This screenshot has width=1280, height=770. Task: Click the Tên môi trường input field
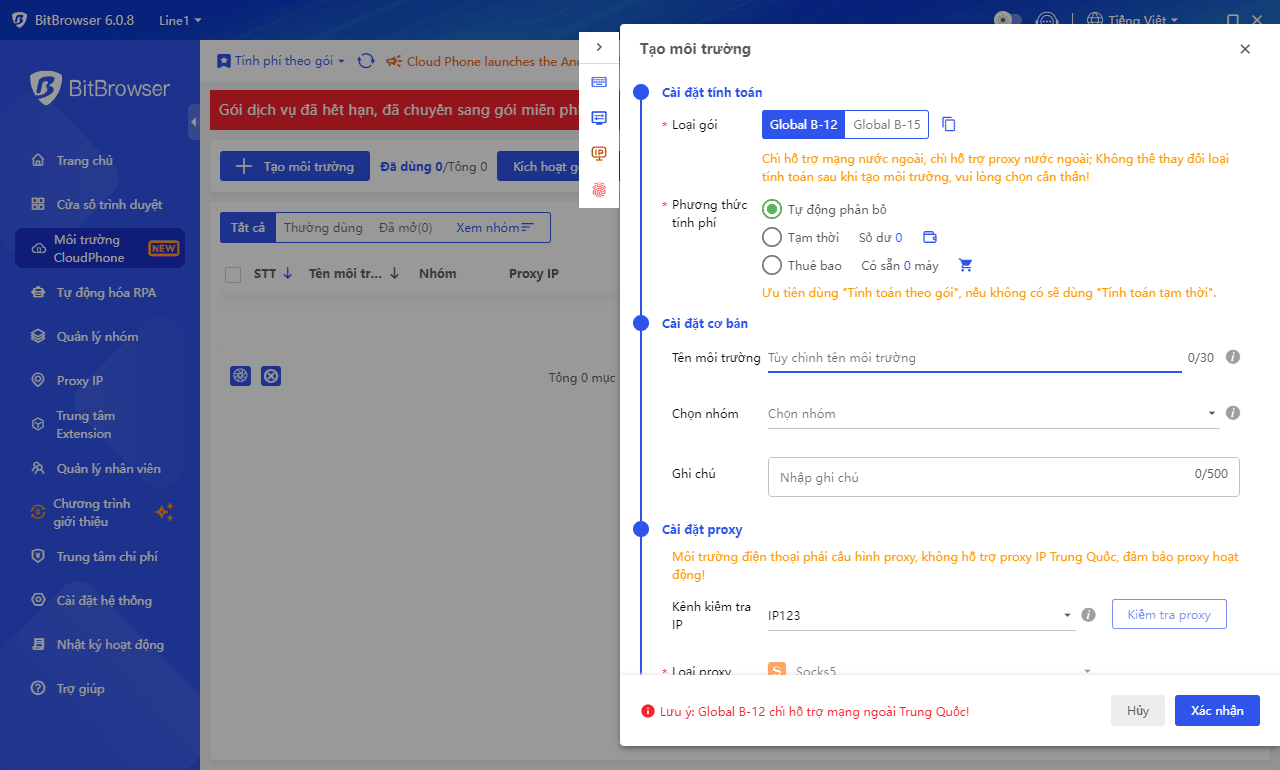click(974, 358)
